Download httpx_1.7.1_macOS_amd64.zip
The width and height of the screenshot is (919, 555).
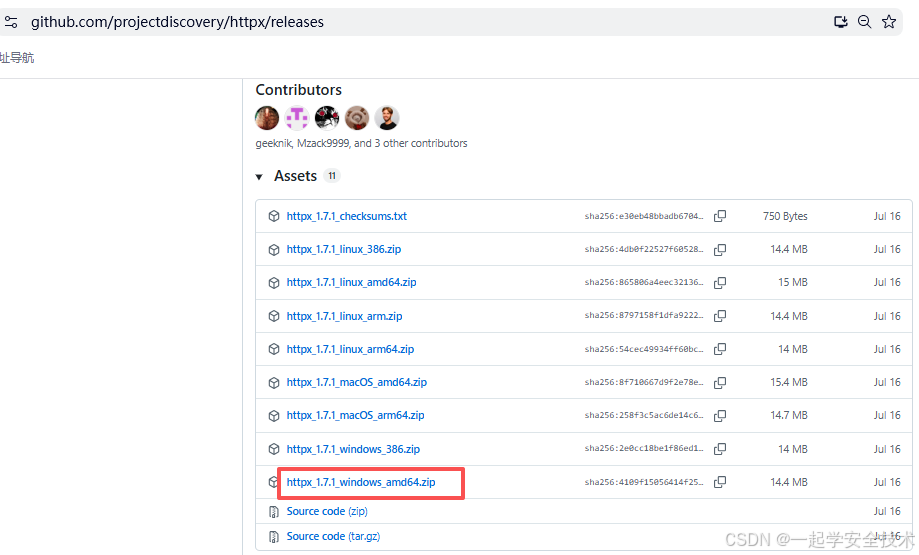[x=357, y=382]
